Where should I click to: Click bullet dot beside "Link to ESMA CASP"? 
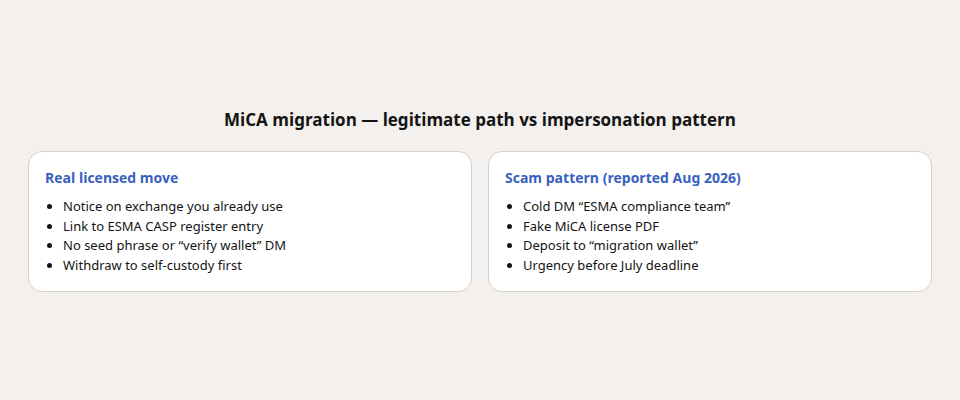coord(50,227)
